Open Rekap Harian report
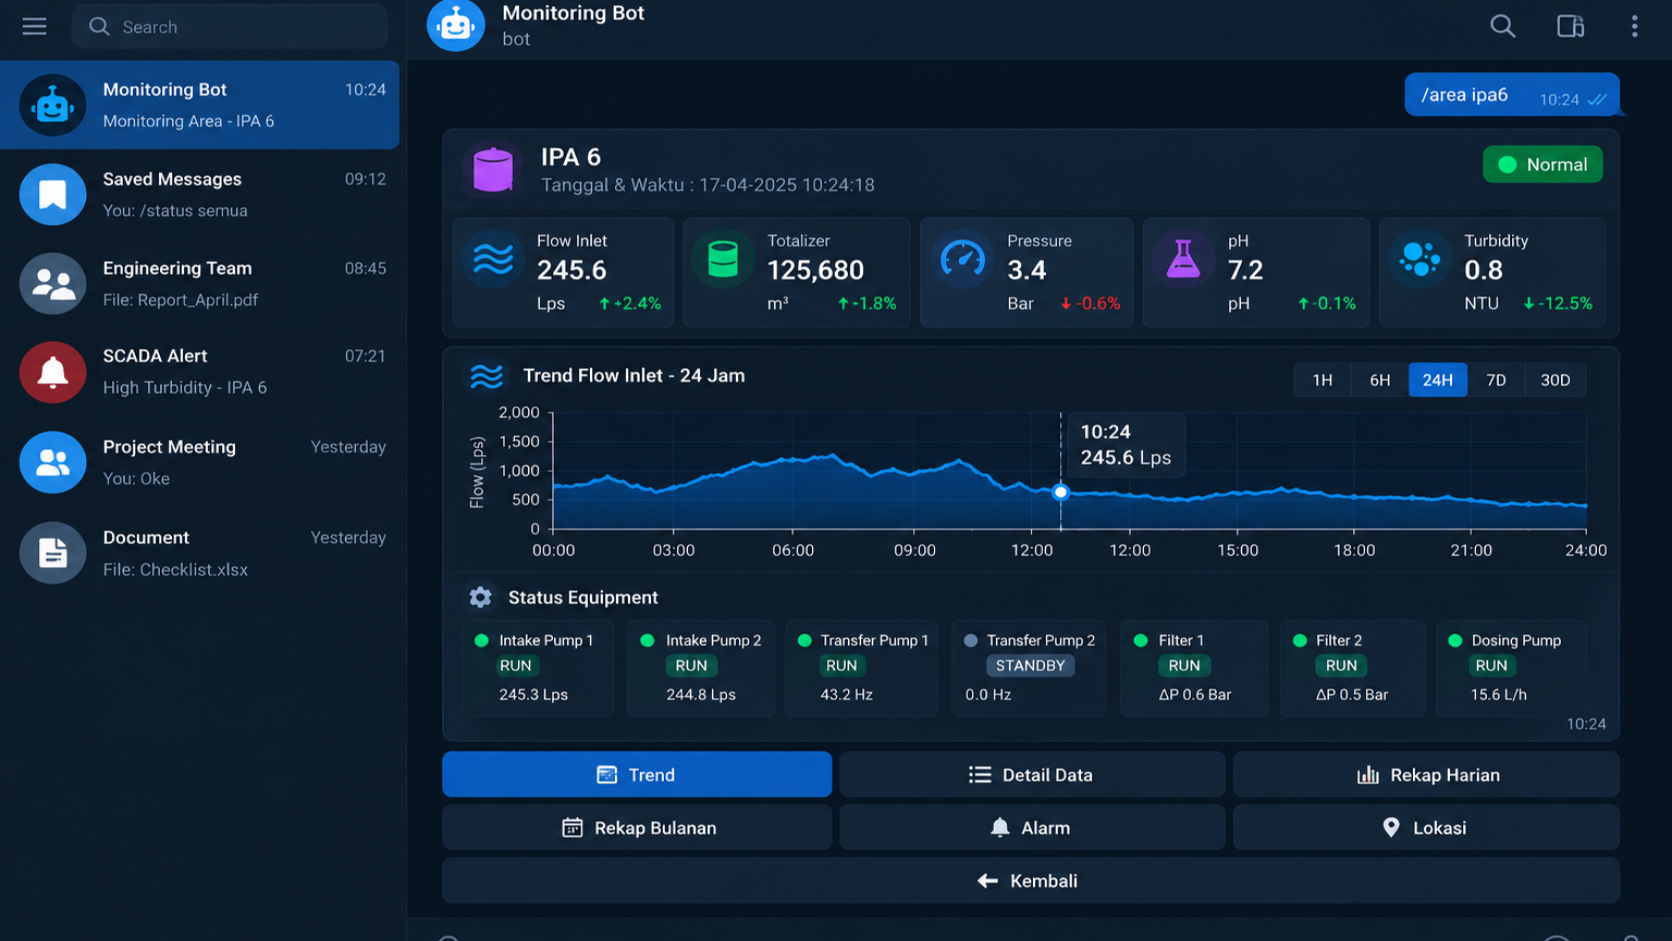 click(x=1426, y=774)
